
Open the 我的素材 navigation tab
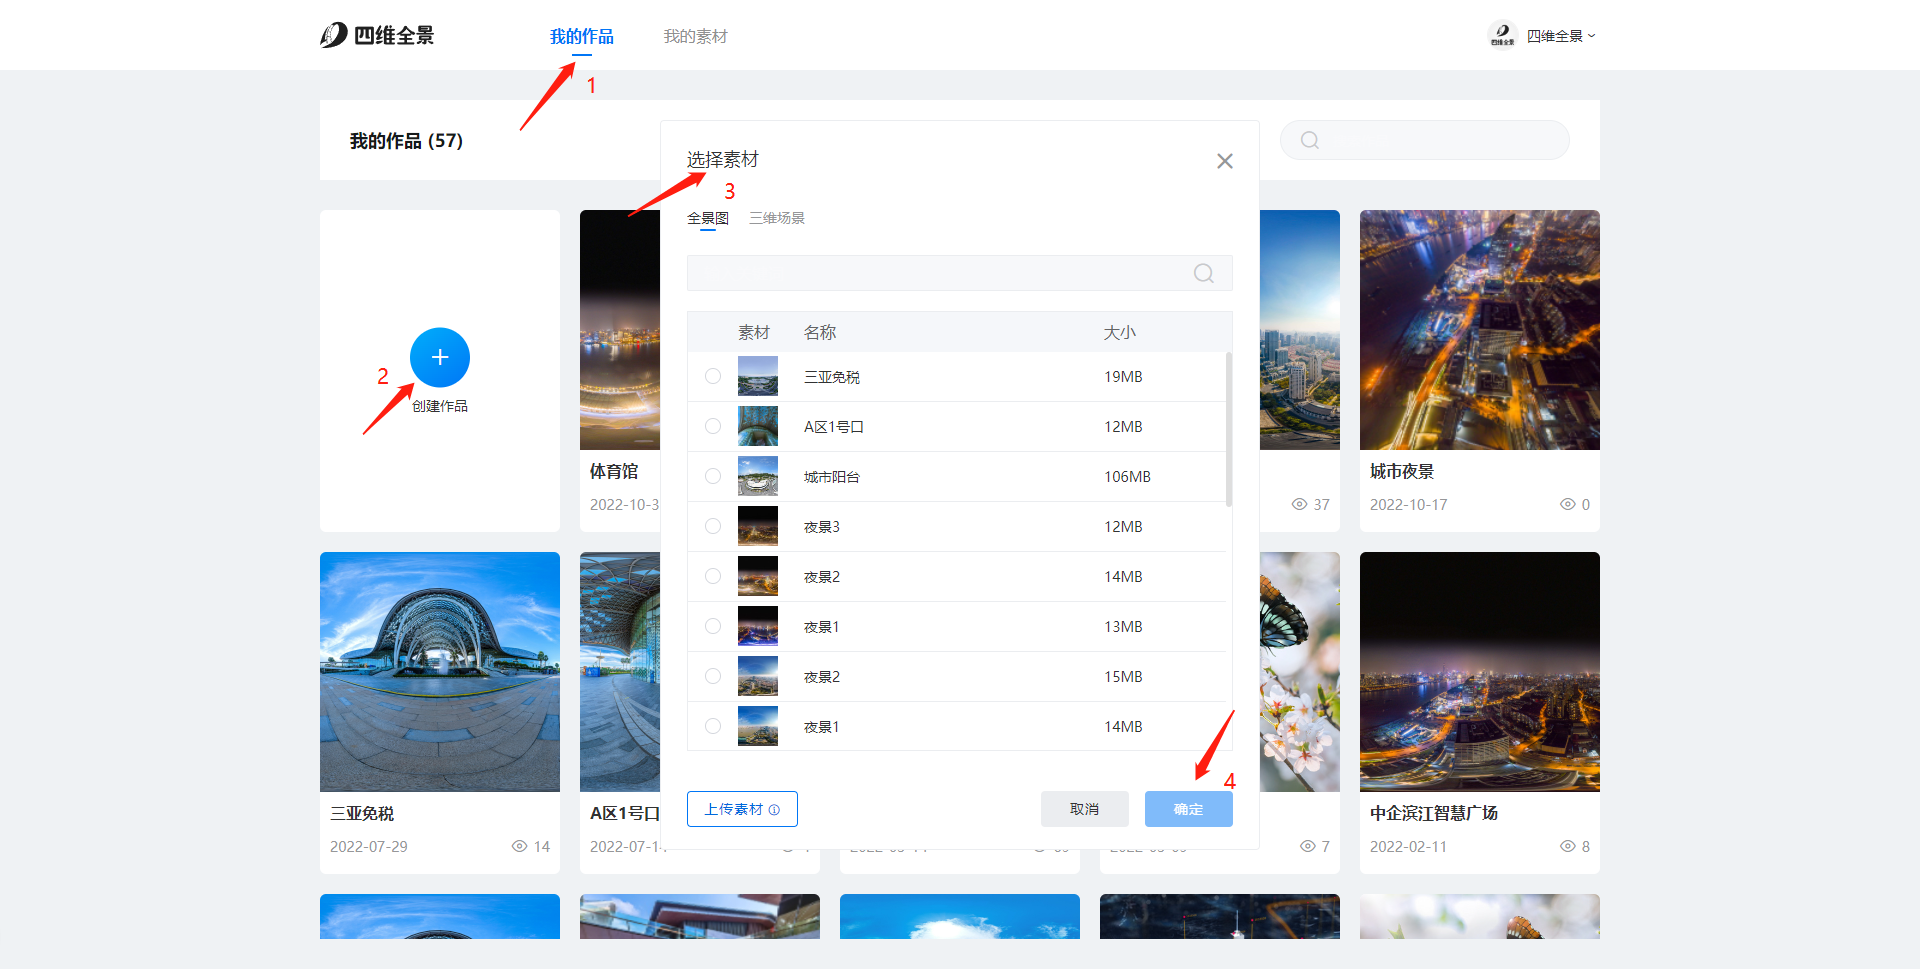click(x=695, y=37)
